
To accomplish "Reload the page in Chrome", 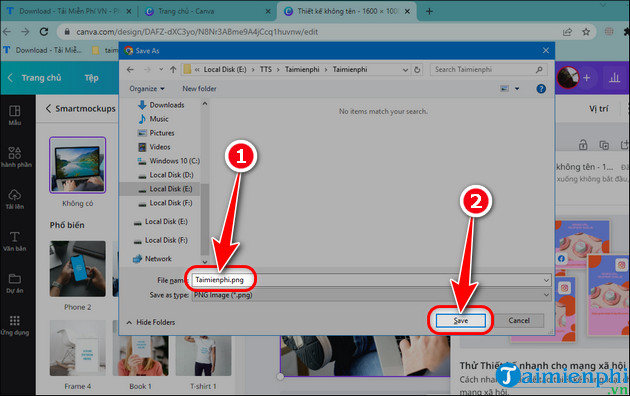I will pos(44,31).
